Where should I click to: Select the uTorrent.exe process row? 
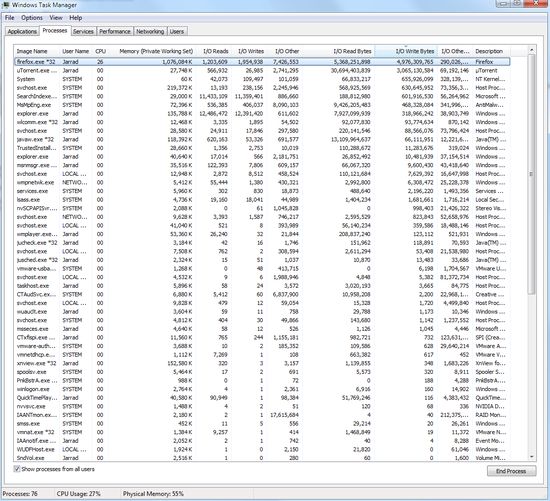click(262, 71)
